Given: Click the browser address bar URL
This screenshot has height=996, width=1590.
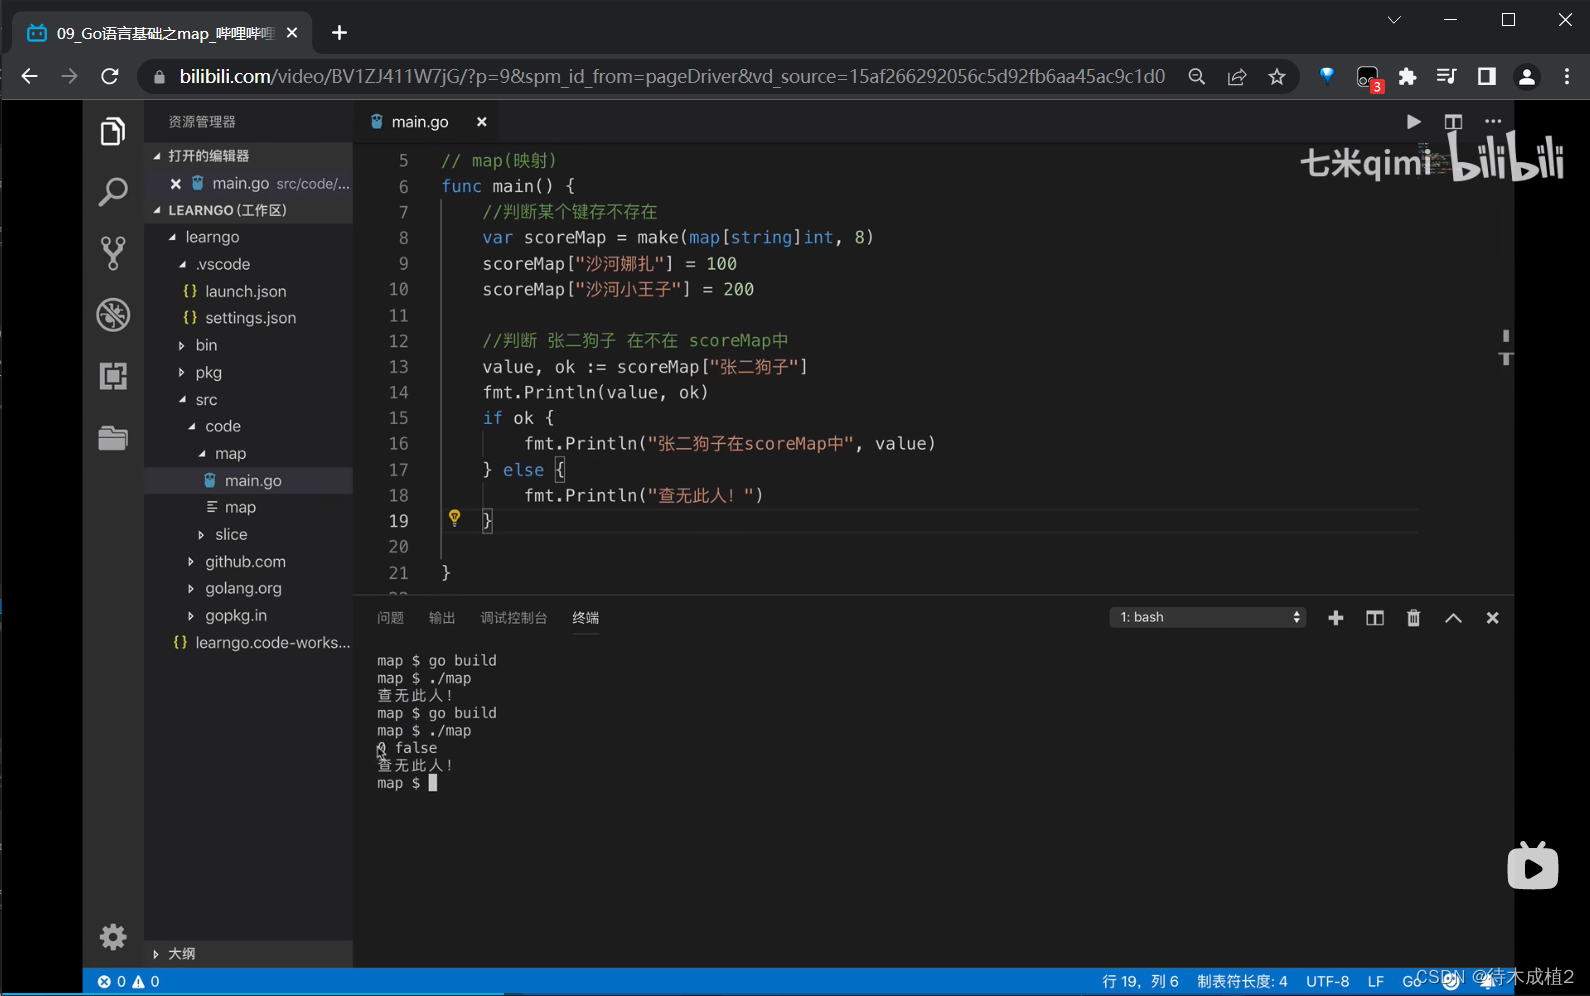Looking at the screenshot, I should (x=672, y=77).
